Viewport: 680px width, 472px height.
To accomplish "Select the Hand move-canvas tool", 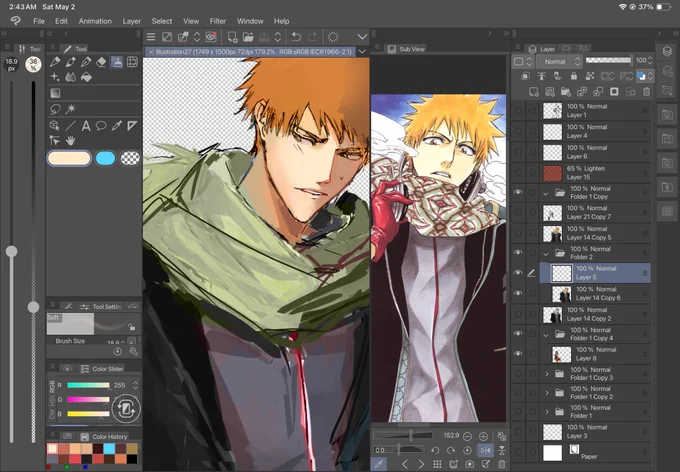I will 70,141.
